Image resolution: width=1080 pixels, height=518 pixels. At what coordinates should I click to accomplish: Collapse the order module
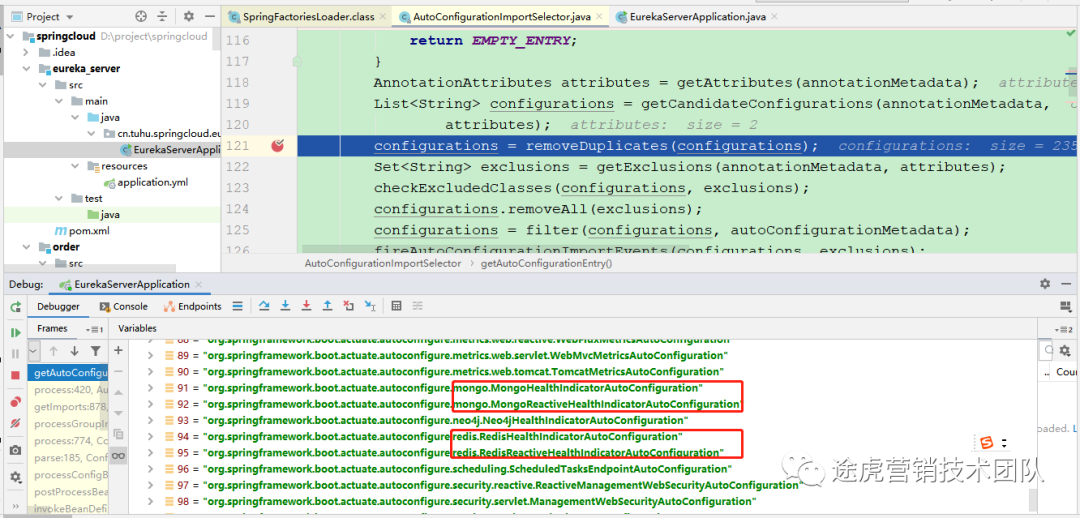tap(26, 247)
